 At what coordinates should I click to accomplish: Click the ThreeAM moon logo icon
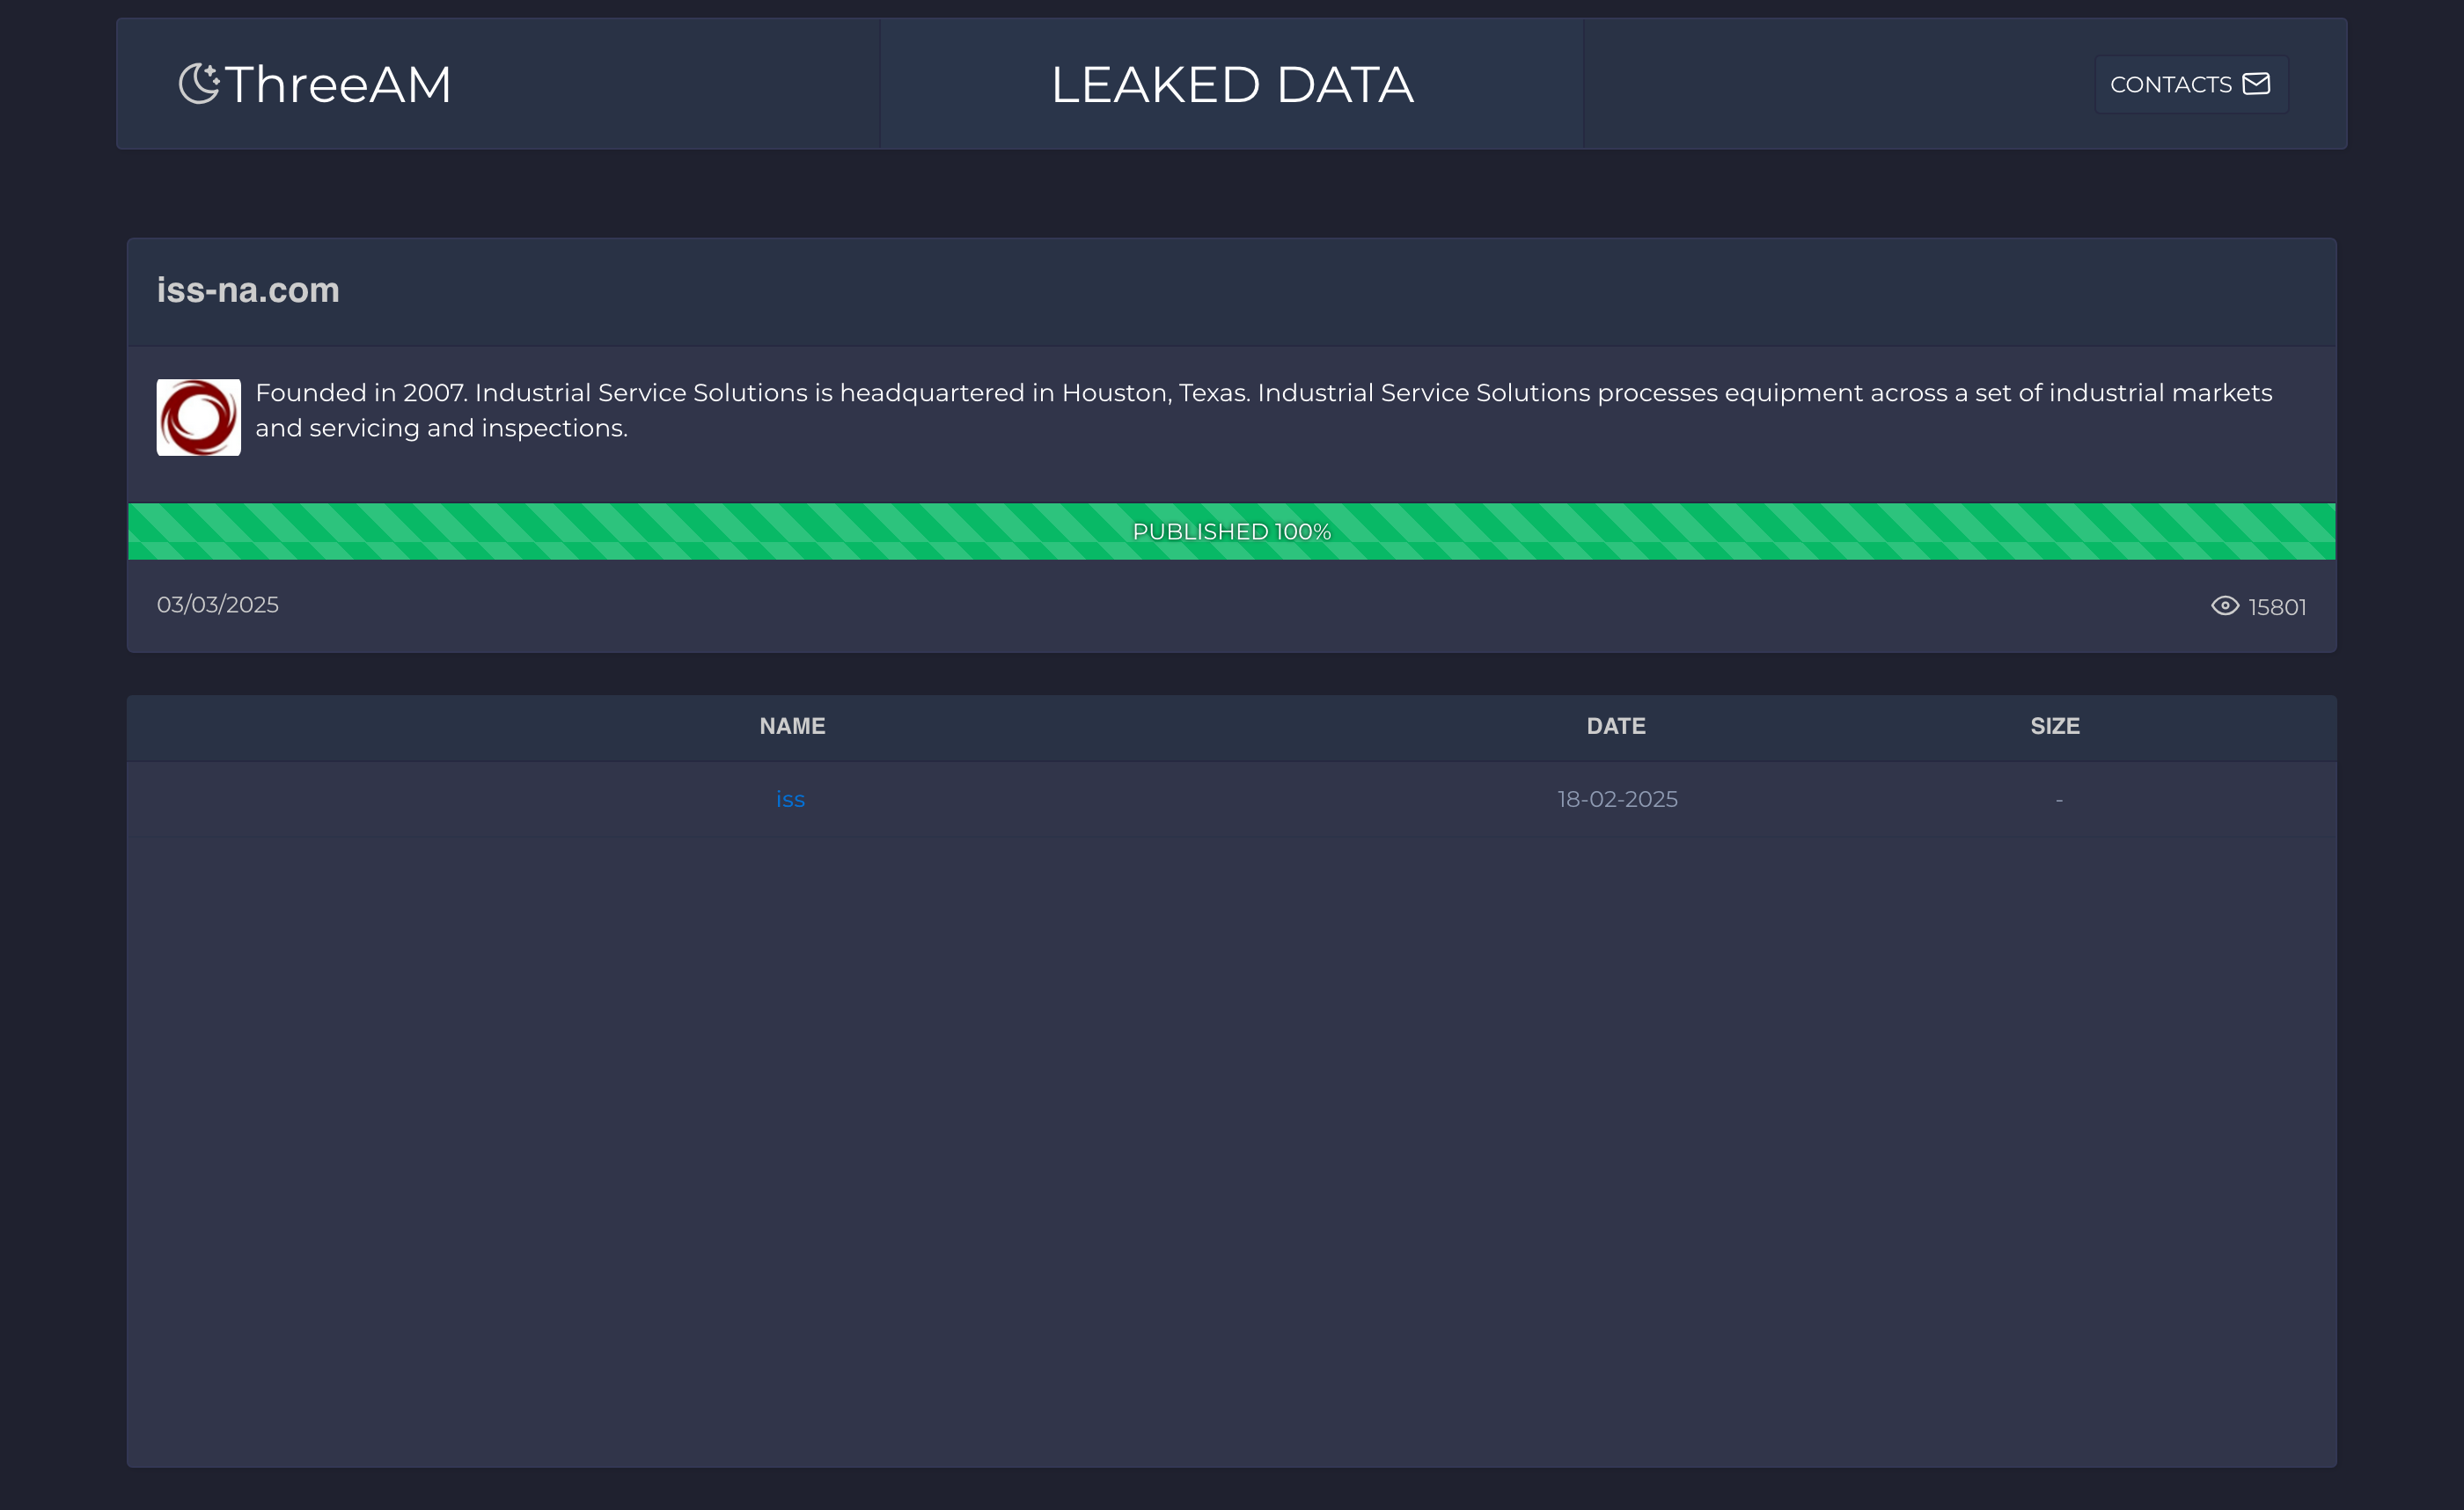point(199,83)
